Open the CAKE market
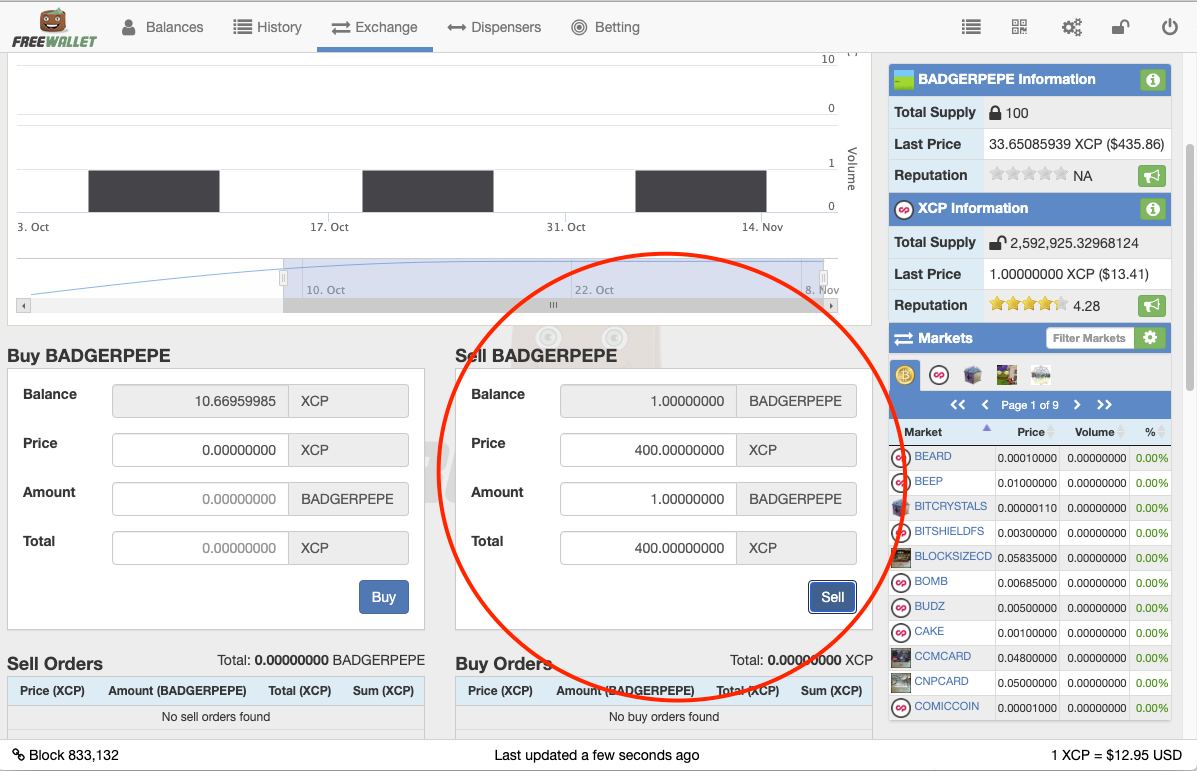Image resolution: width=1197 pixels, height=771 pixels. pyautogui.click(x=929, y=631)
